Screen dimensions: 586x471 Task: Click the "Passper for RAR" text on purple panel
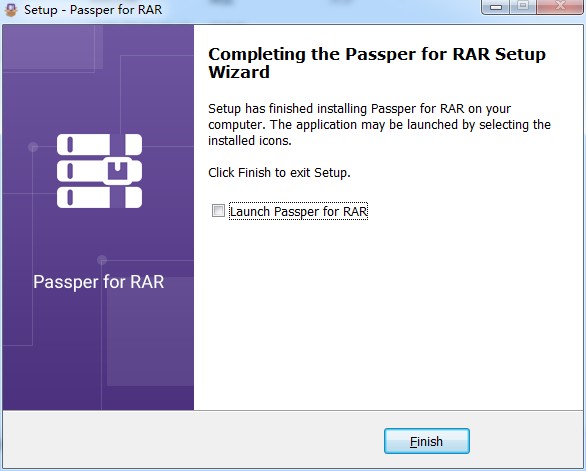click(99, 282)
